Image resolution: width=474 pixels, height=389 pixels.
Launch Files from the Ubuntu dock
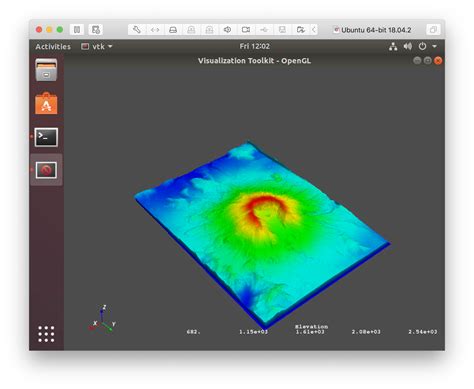point(46,70)
